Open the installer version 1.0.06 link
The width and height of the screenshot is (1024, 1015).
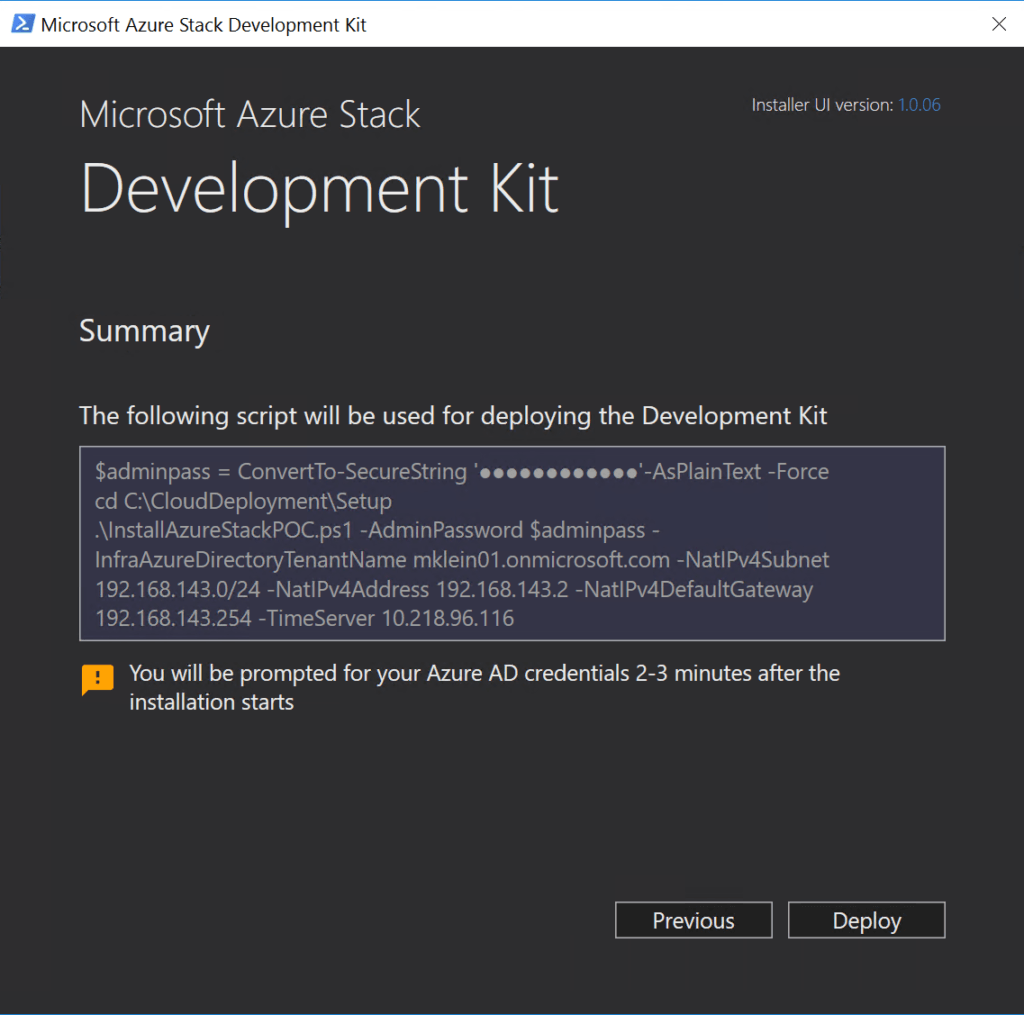click(x=919, y=105)
